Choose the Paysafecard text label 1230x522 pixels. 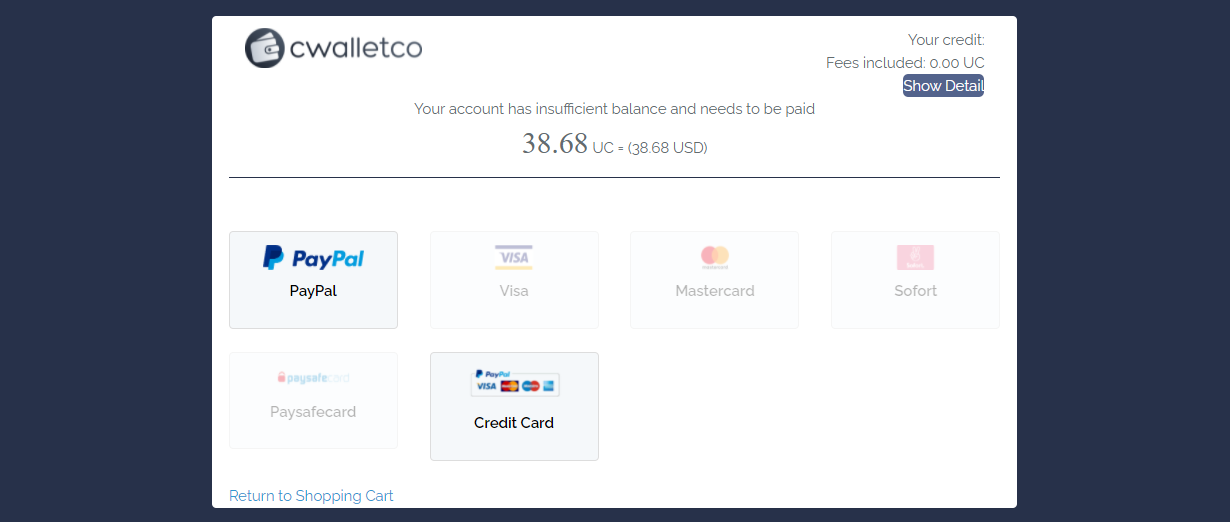point(313,412)
